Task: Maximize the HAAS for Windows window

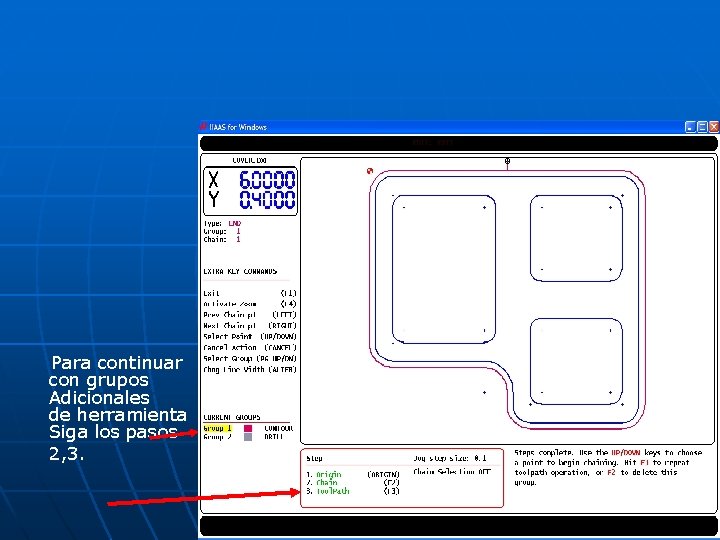Action: (x=702, y=127)
